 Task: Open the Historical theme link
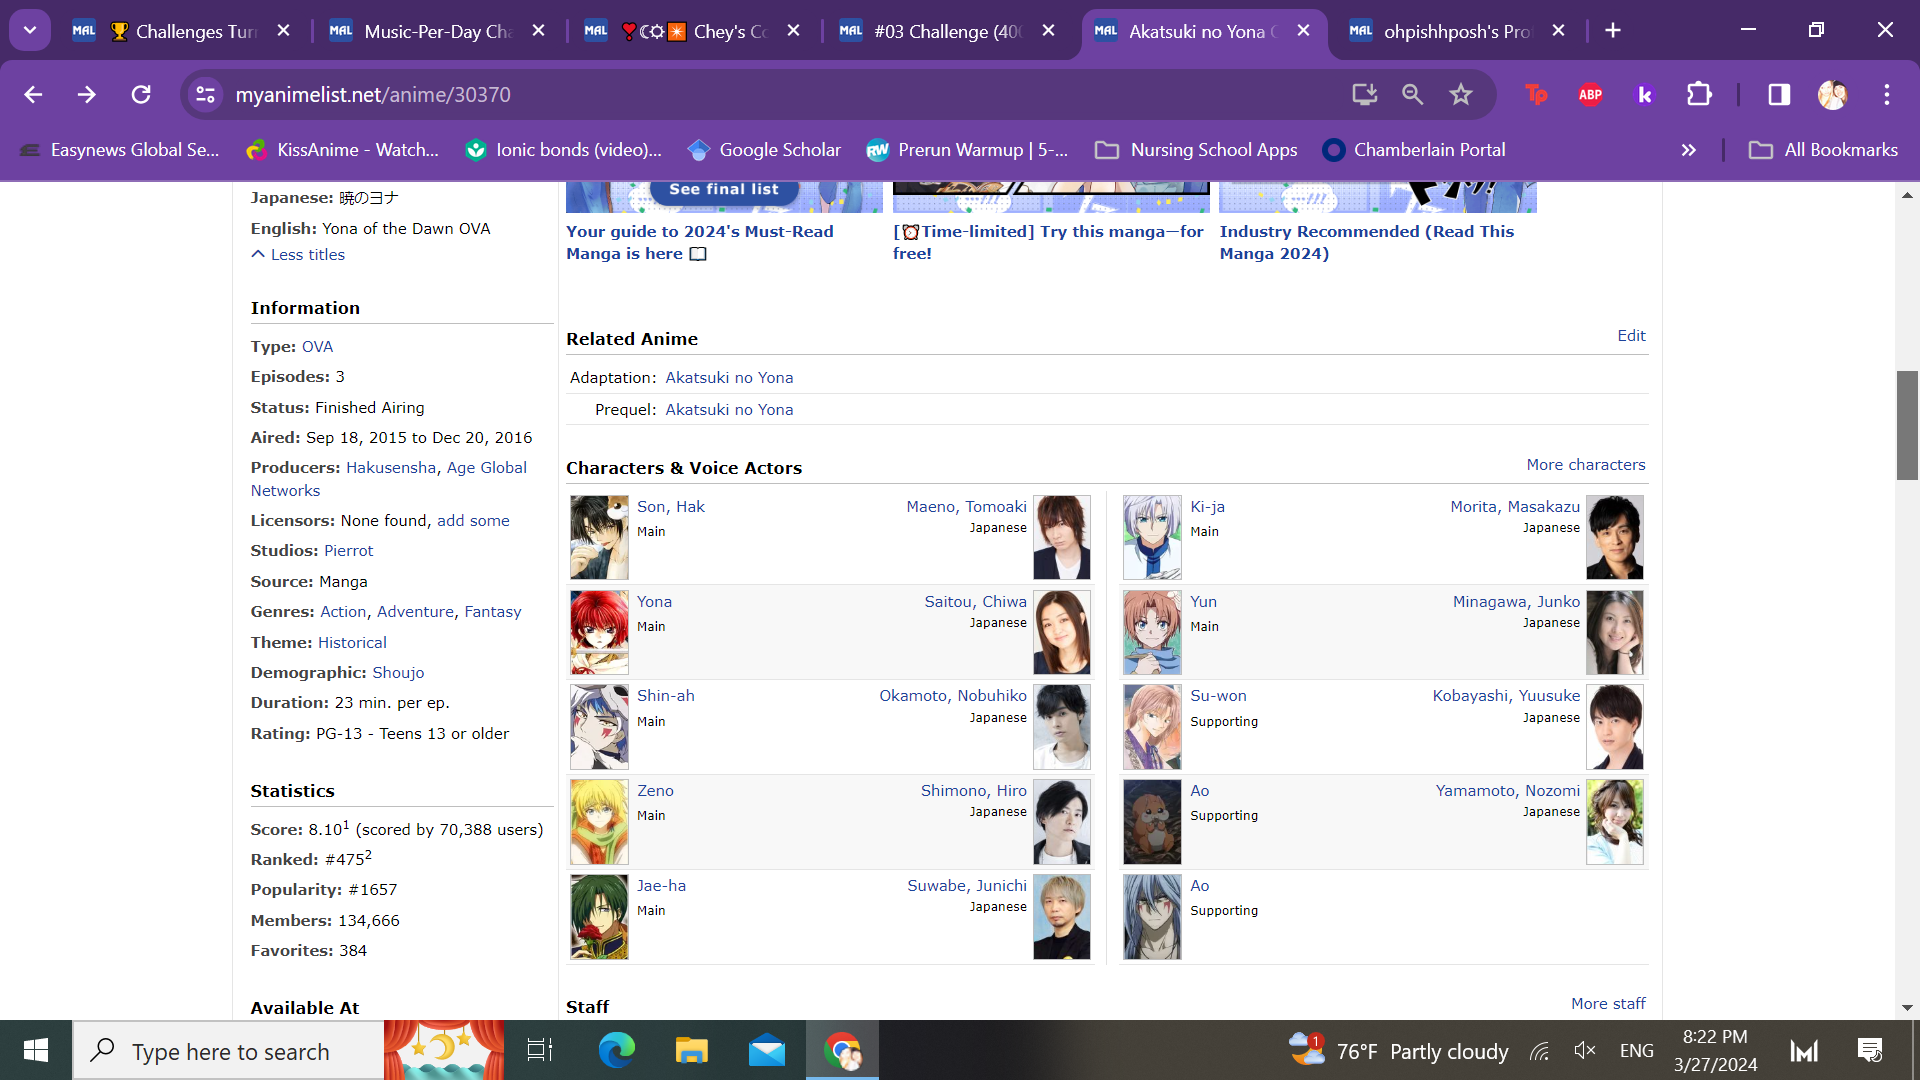tap(352, 643)
